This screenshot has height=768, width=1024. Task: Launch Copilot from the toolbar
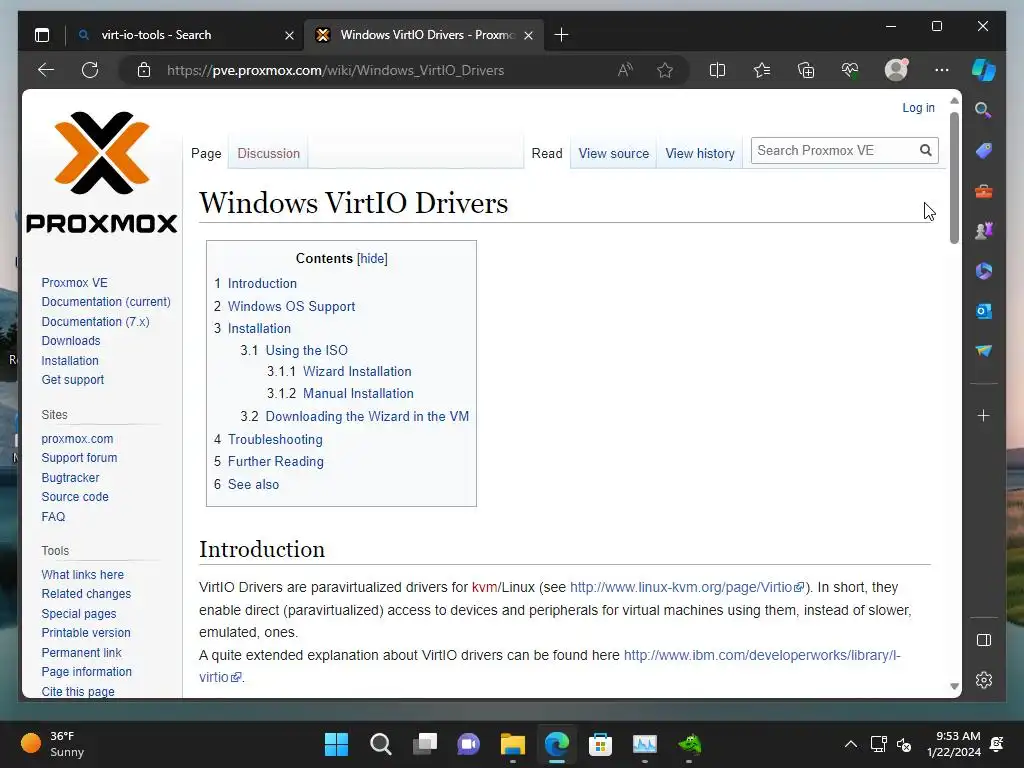(x=983, y=70)
